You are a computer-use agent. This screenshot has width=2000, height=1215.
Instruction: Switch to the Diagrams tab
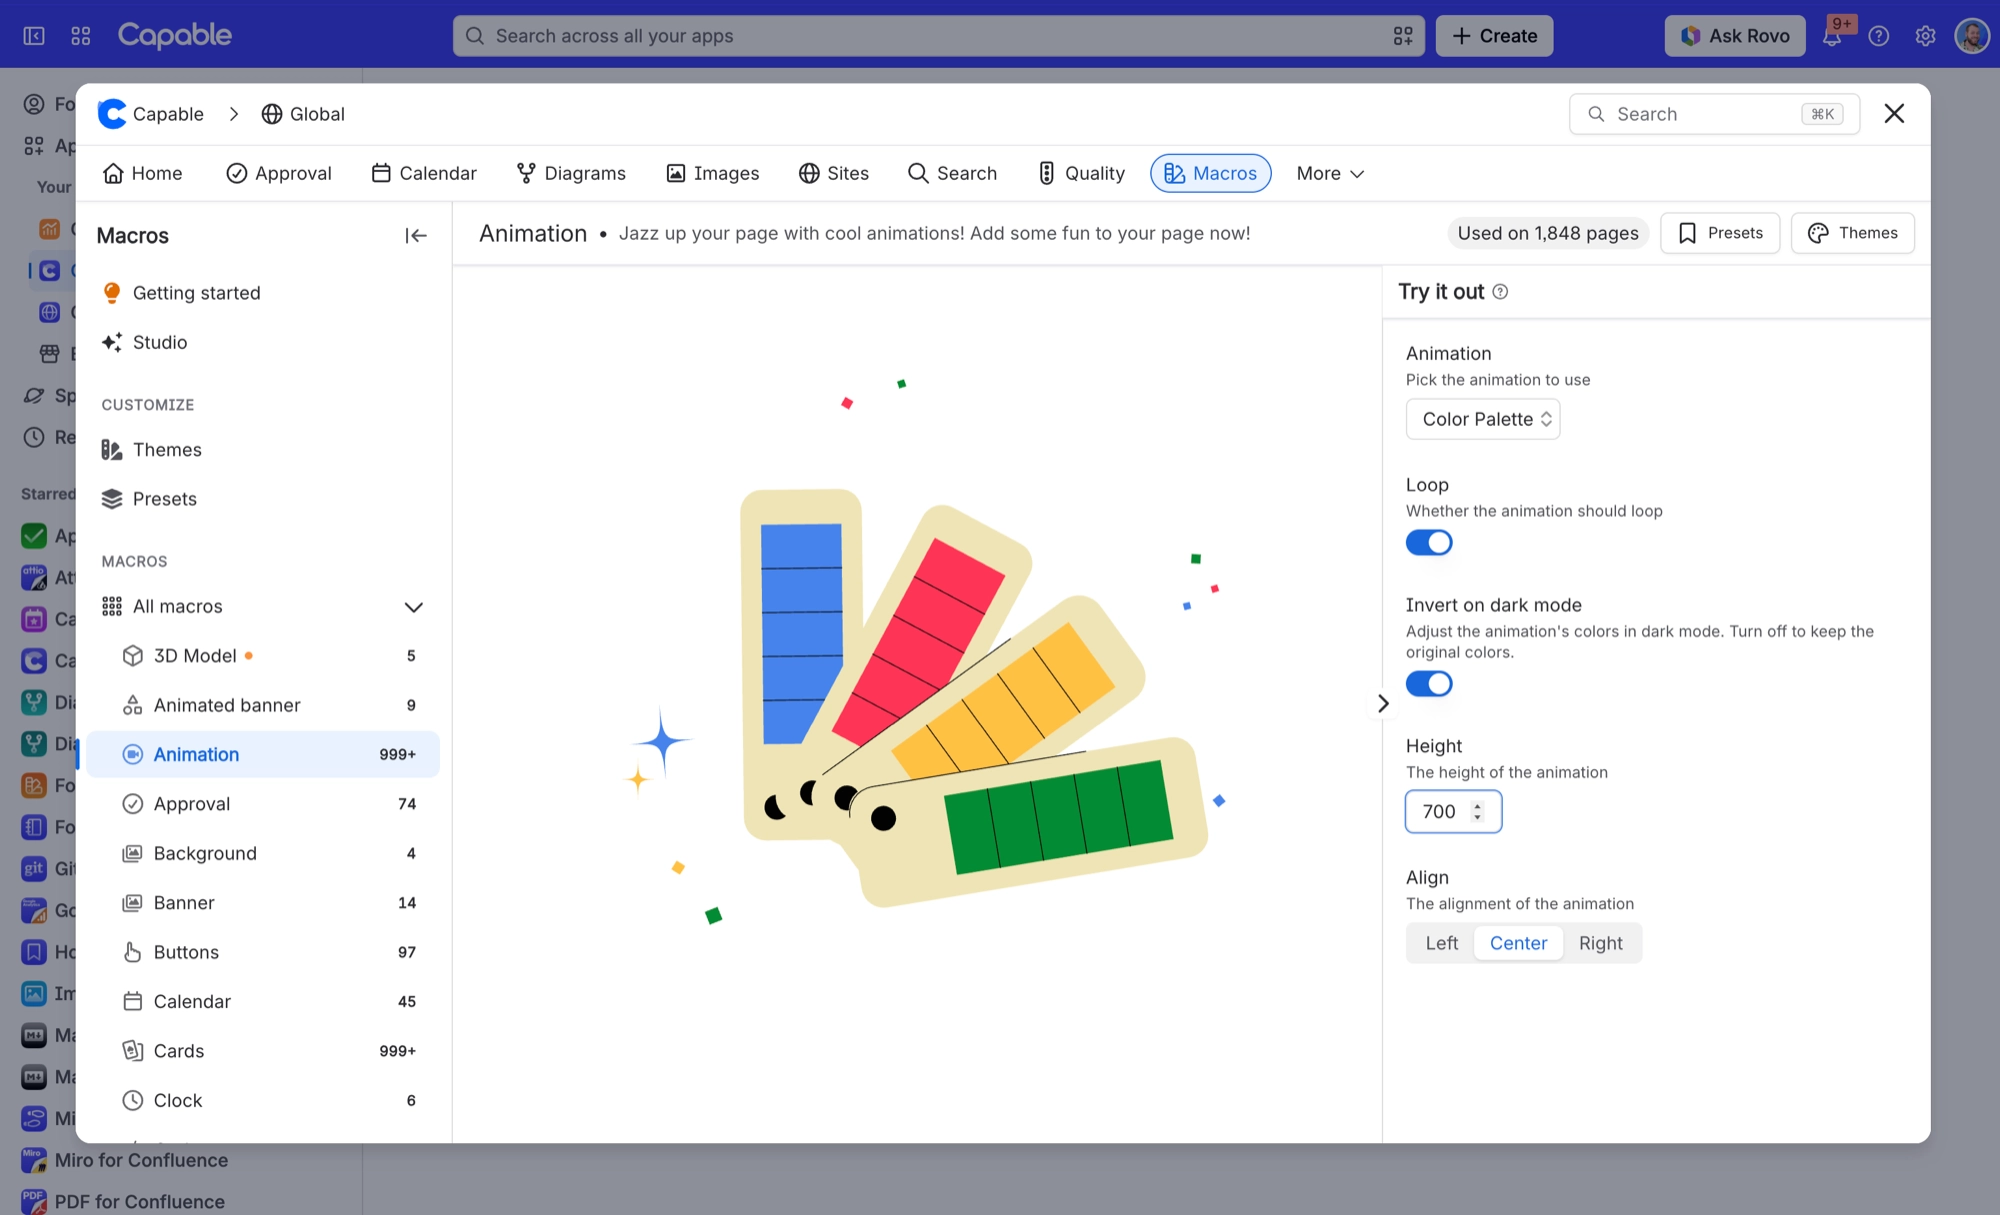pos(571,173)
